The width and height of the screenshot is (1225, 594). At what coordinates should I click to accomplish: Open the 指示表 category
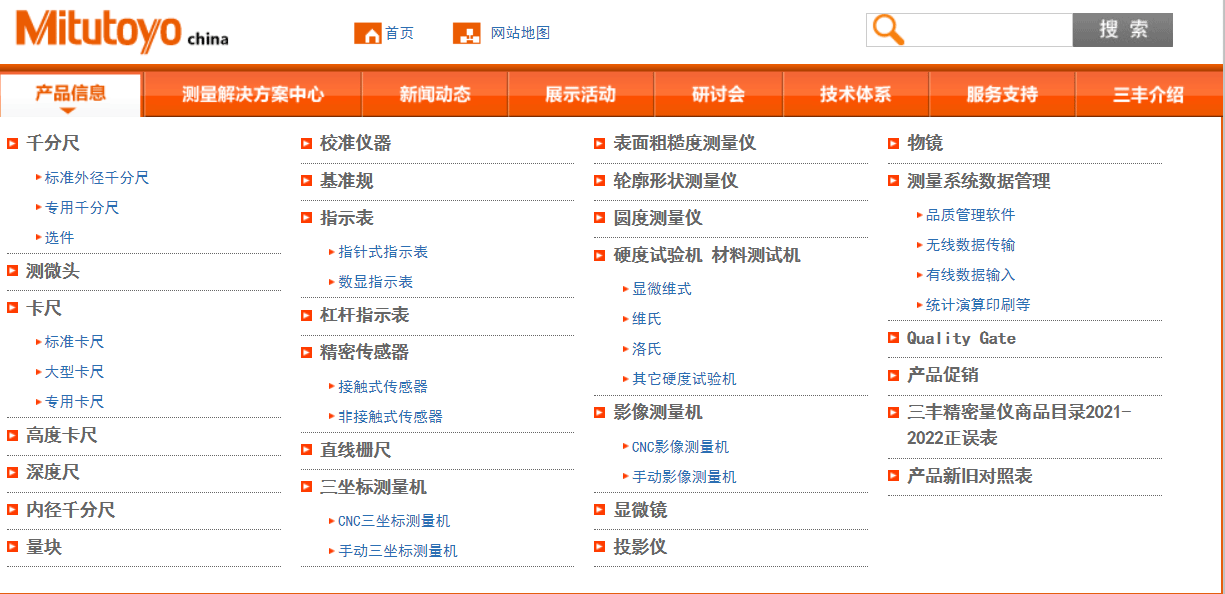pyautogui.click(x=347, y=218)
